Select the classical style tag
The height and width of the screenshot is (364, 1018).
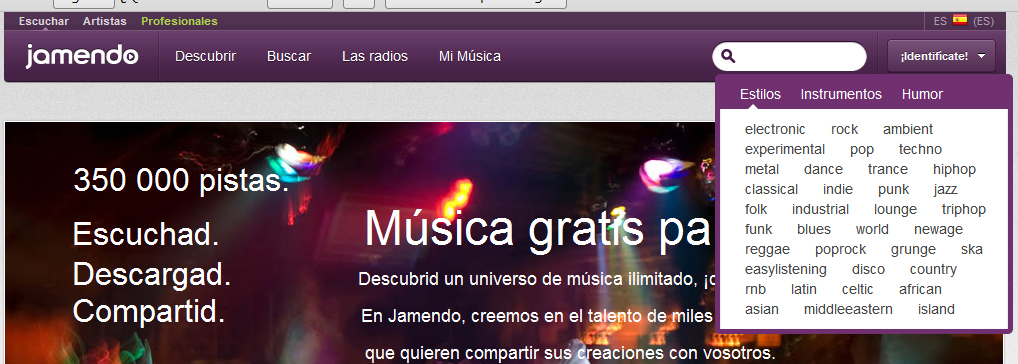pos(771,189)
